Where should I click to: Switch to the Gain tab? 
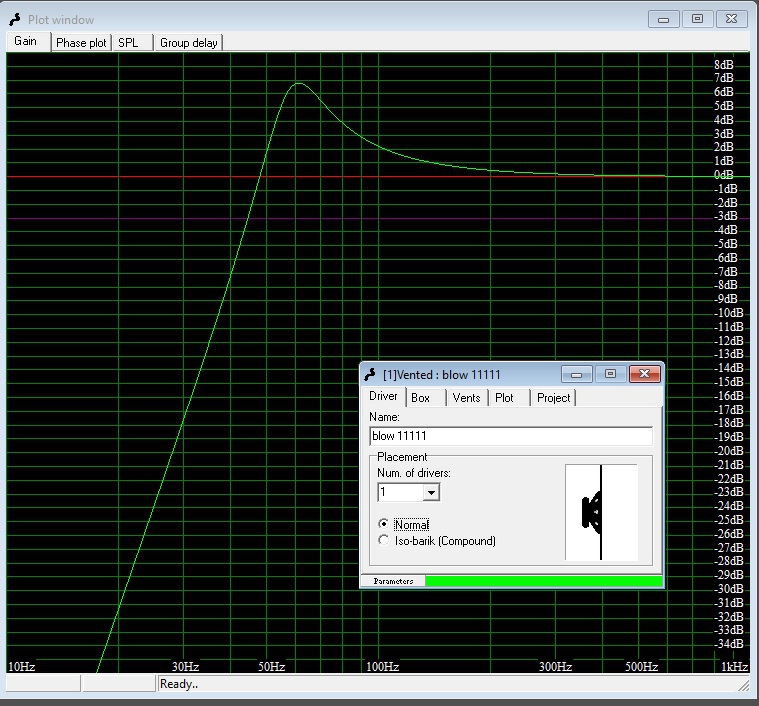tap(28, 42)
